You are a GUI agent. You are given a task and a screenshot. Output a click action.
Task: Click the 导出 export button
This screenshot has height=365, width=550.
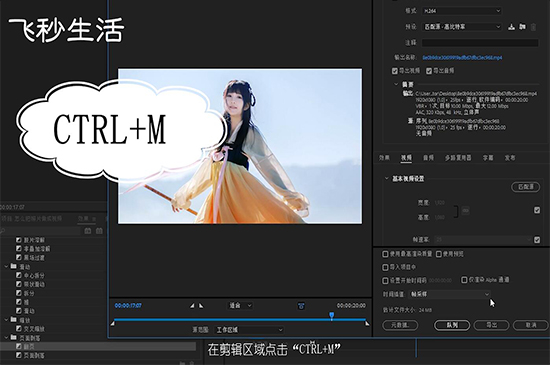pyautogui.click(x=491, y=325)
